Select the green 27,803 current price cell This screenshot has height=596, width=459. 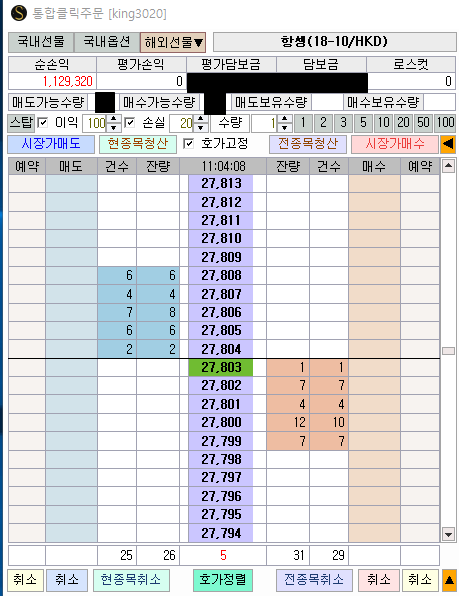(221, 368)
